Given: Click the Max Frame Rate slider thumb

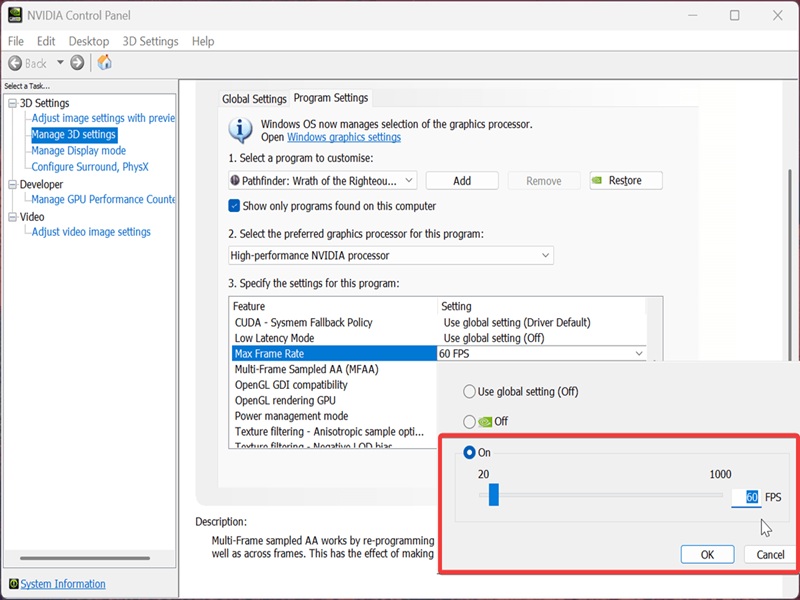Looking at the screenshot, I should 493,495.
